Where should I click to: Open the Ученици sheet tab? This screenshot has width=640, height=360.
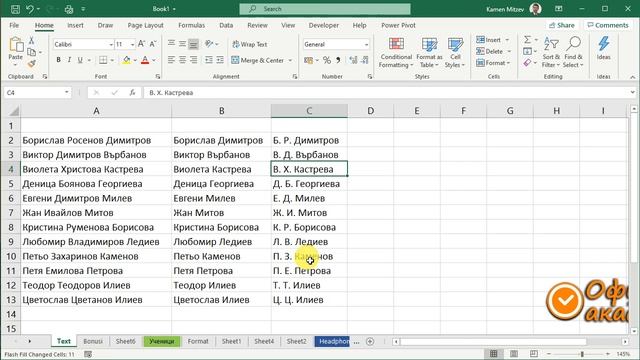(162, 341)
